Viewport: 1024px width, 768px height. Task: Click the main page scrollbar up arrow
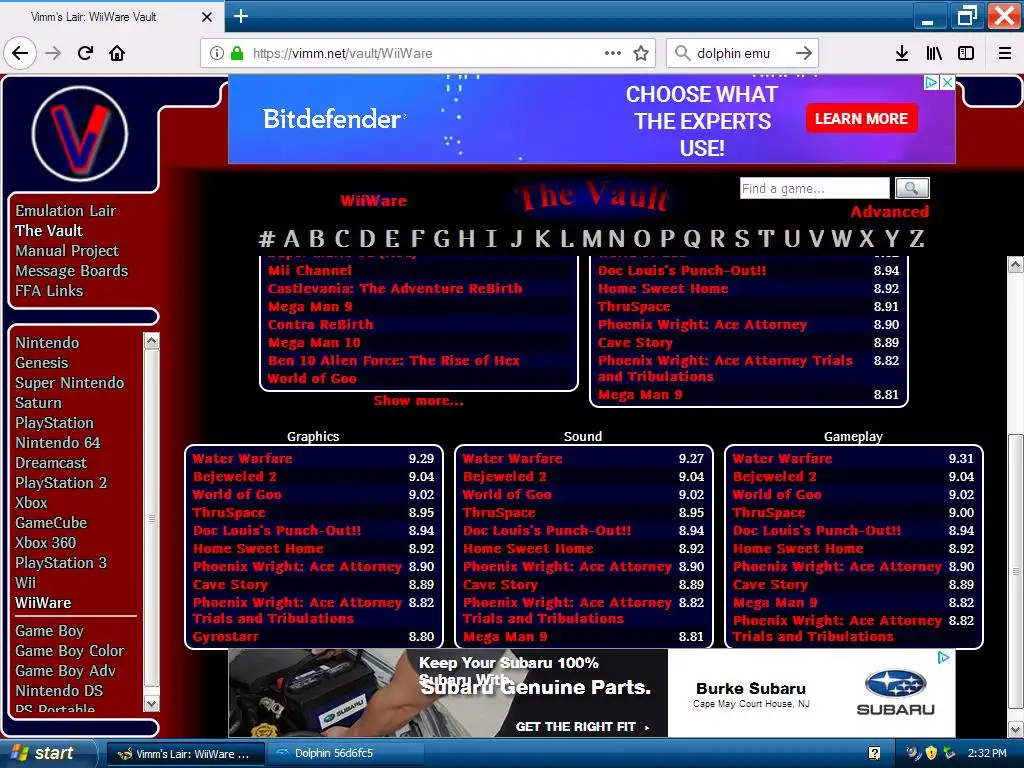point(1016,264)
